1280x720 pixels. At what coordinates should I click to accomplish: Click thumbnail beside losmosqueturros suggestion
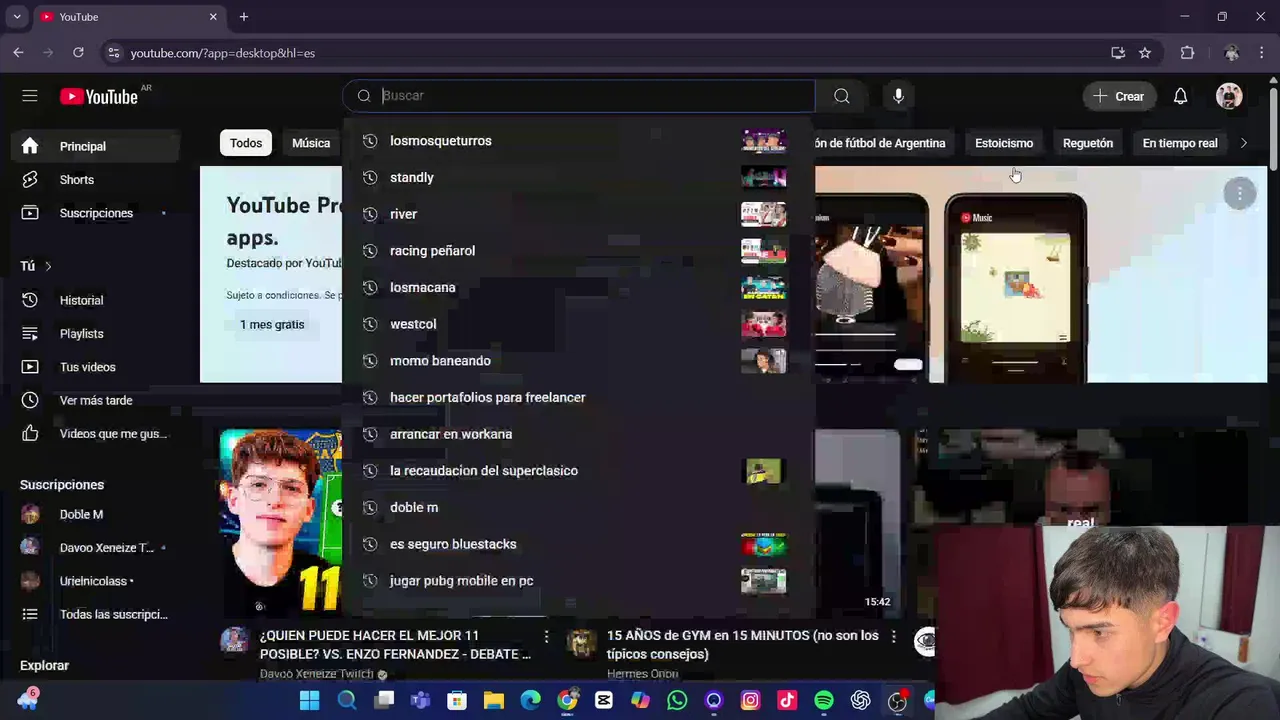[x=764, y=141]
